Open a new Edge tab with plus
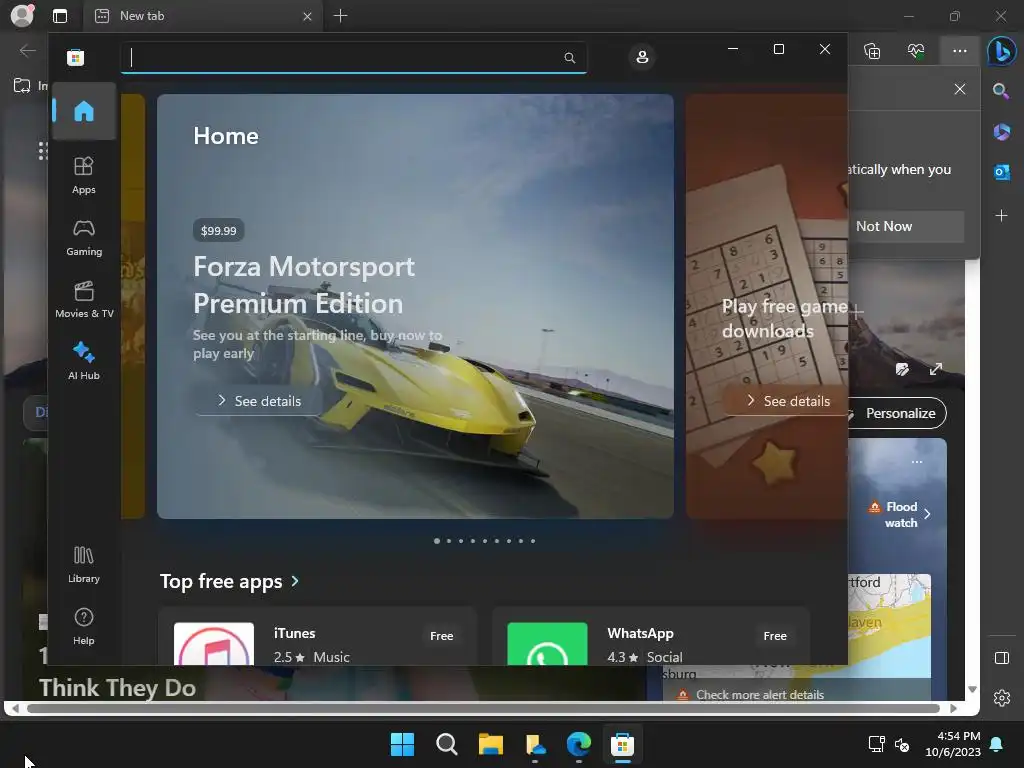This screenshot has width=1024, height=768. pos(340,16)
